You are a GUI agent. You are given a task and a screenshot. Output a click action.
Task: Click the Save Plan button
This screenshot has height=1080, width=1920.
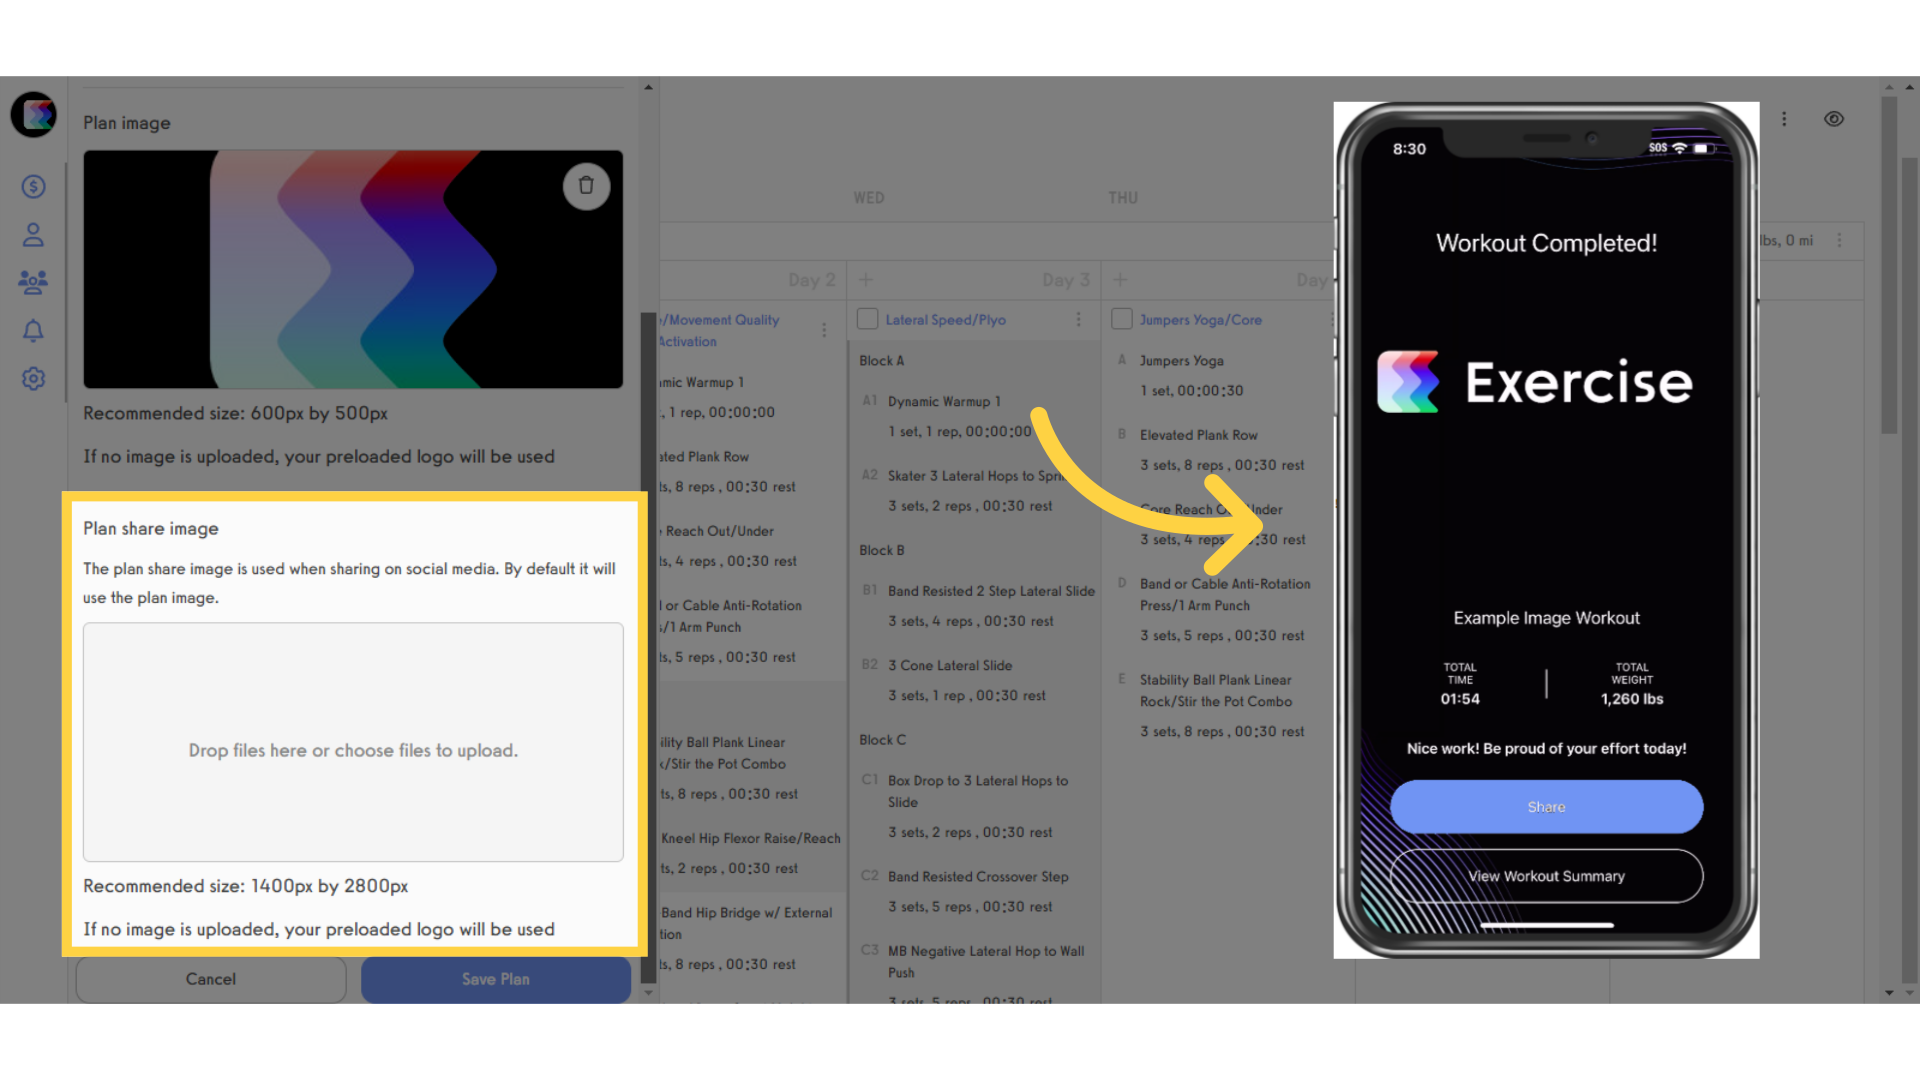[x=495, y=977]
